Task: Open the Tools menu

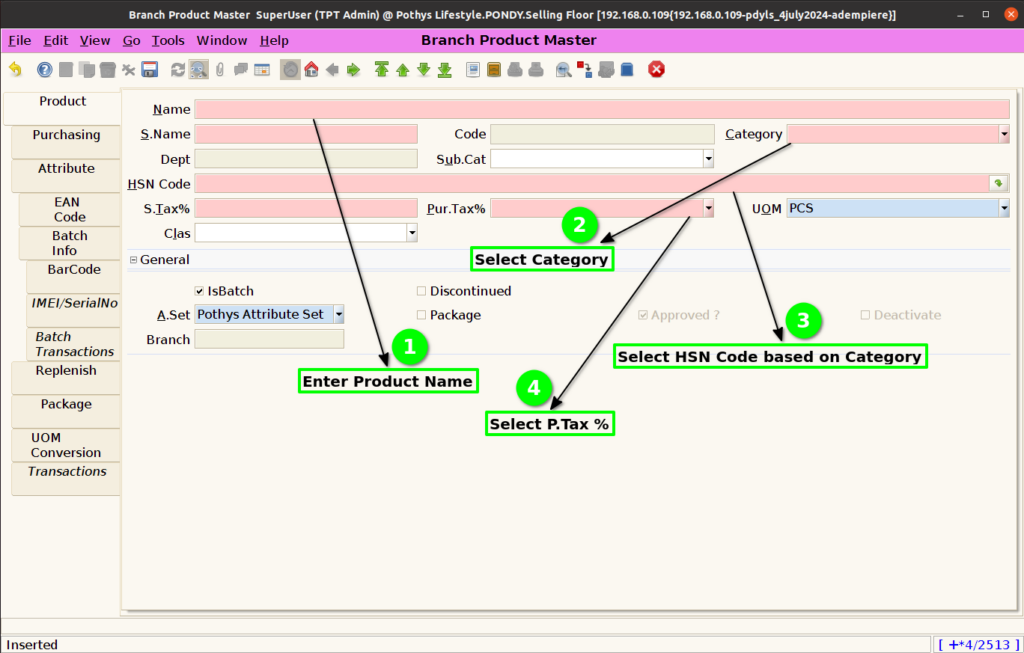Action: [168, 40]
